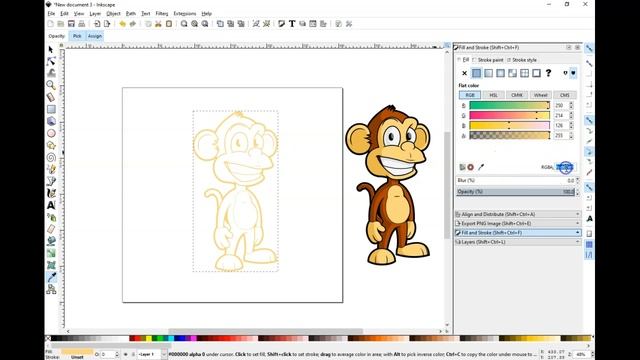Select the Gradient tool
The height and width of the screenshot is (360, 640).
(x=51, y=253)
